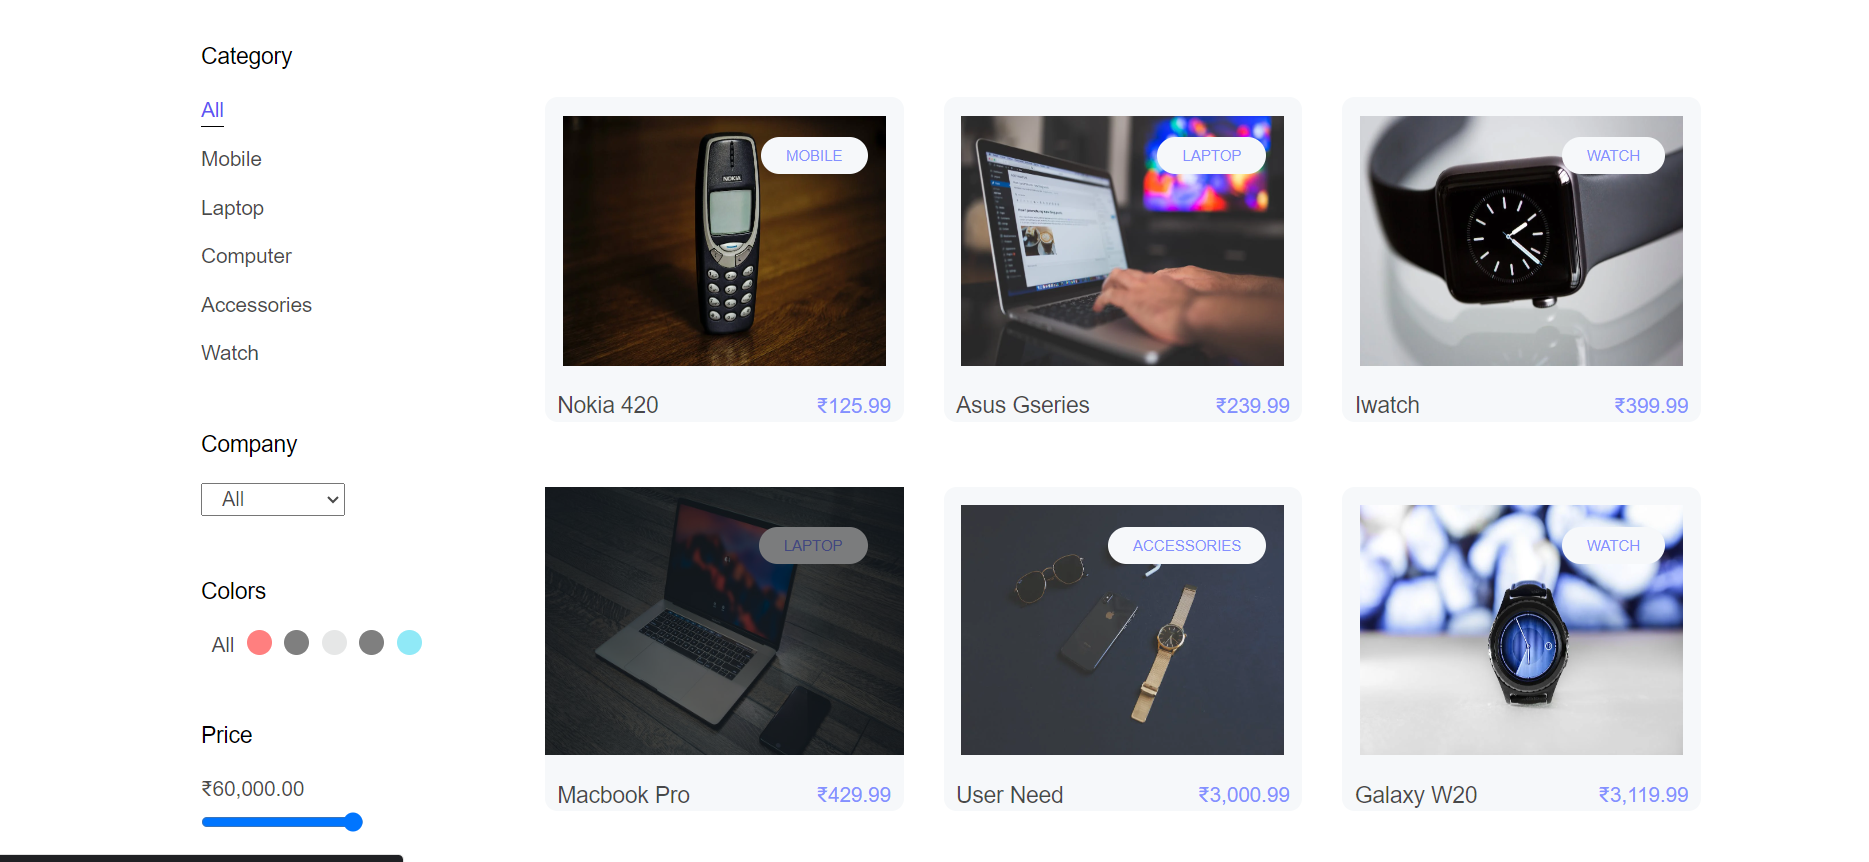Filter products by Mobile category
The image size is (1869, 862).
(x=231, y=159)
